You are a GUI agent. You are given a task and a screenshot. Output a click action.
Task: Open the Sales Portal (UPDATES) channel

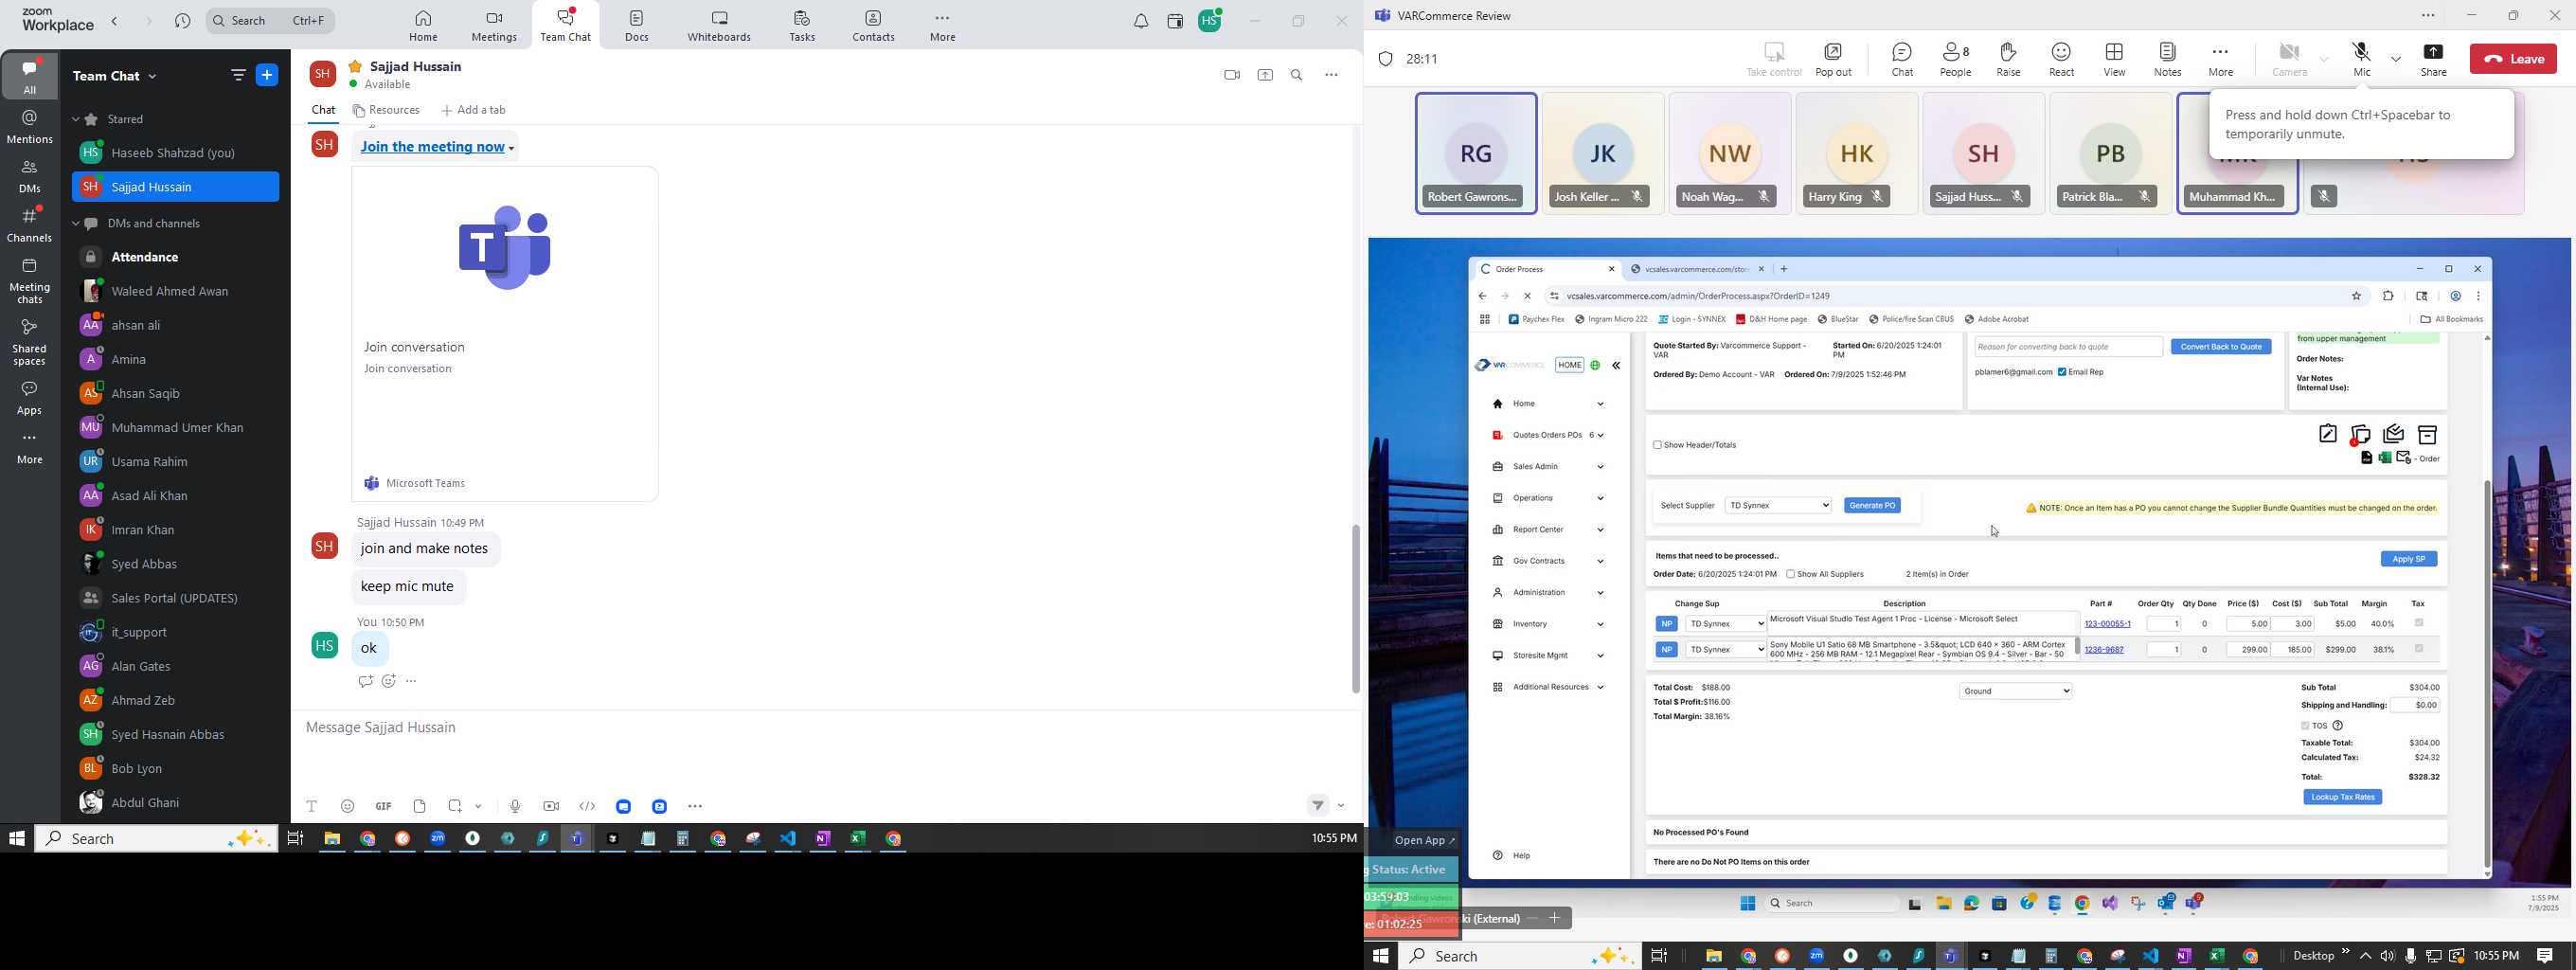(x=176, y=598)
